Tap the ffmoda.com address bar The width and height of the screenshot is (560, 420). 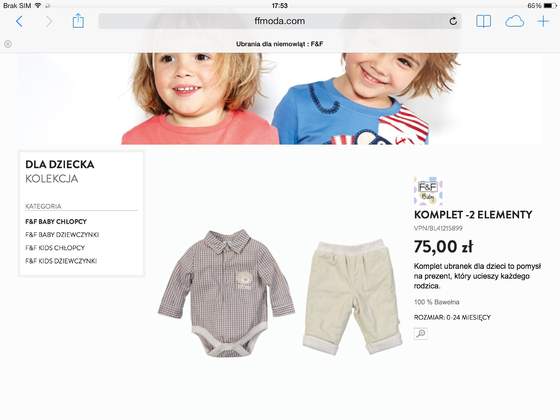click(x=280, y=21)
